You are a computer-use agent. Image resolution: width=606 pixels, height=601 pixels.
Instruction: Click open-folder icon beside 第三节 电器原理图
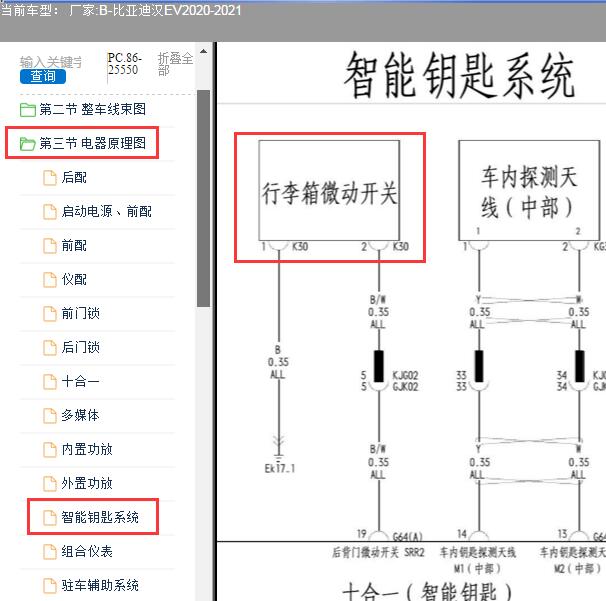pyautogui.click(x=28, y=144)
